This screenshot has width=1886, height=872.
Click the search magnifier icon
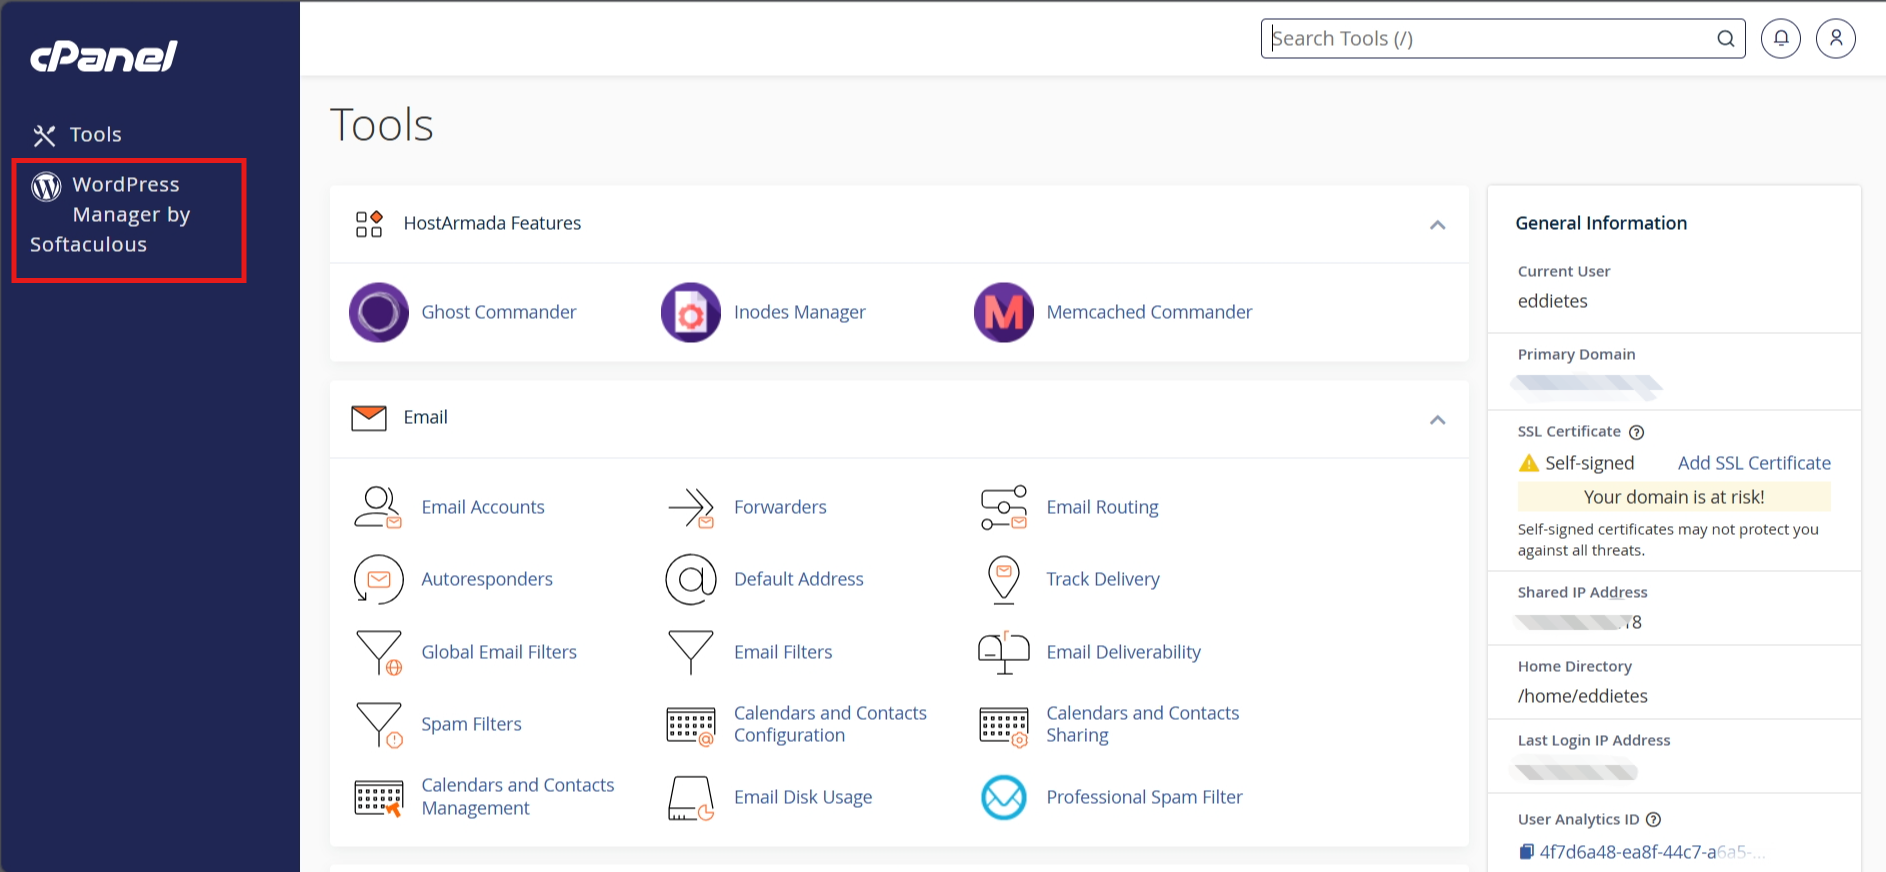[x=1726, y=38]
